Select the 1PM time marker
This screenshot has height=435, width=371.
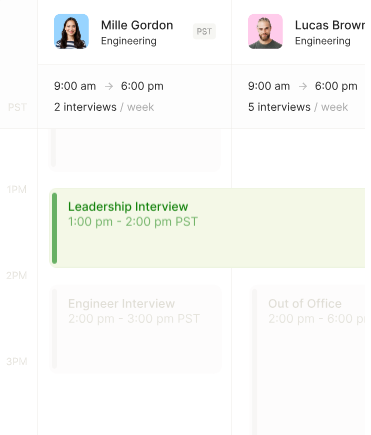point(17,189)
